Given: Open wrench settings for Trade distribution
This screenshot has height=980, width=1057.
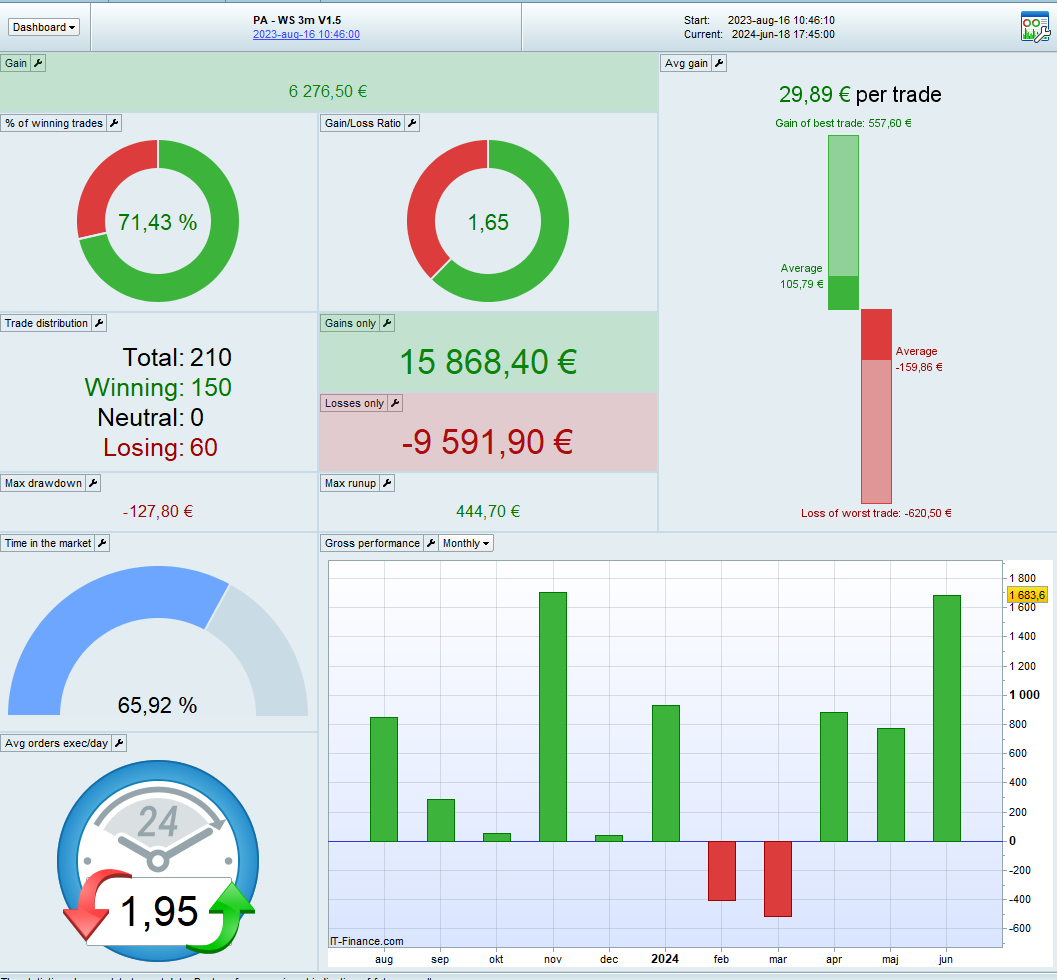Looking at the screenshot, I should [x=99, y=324].
